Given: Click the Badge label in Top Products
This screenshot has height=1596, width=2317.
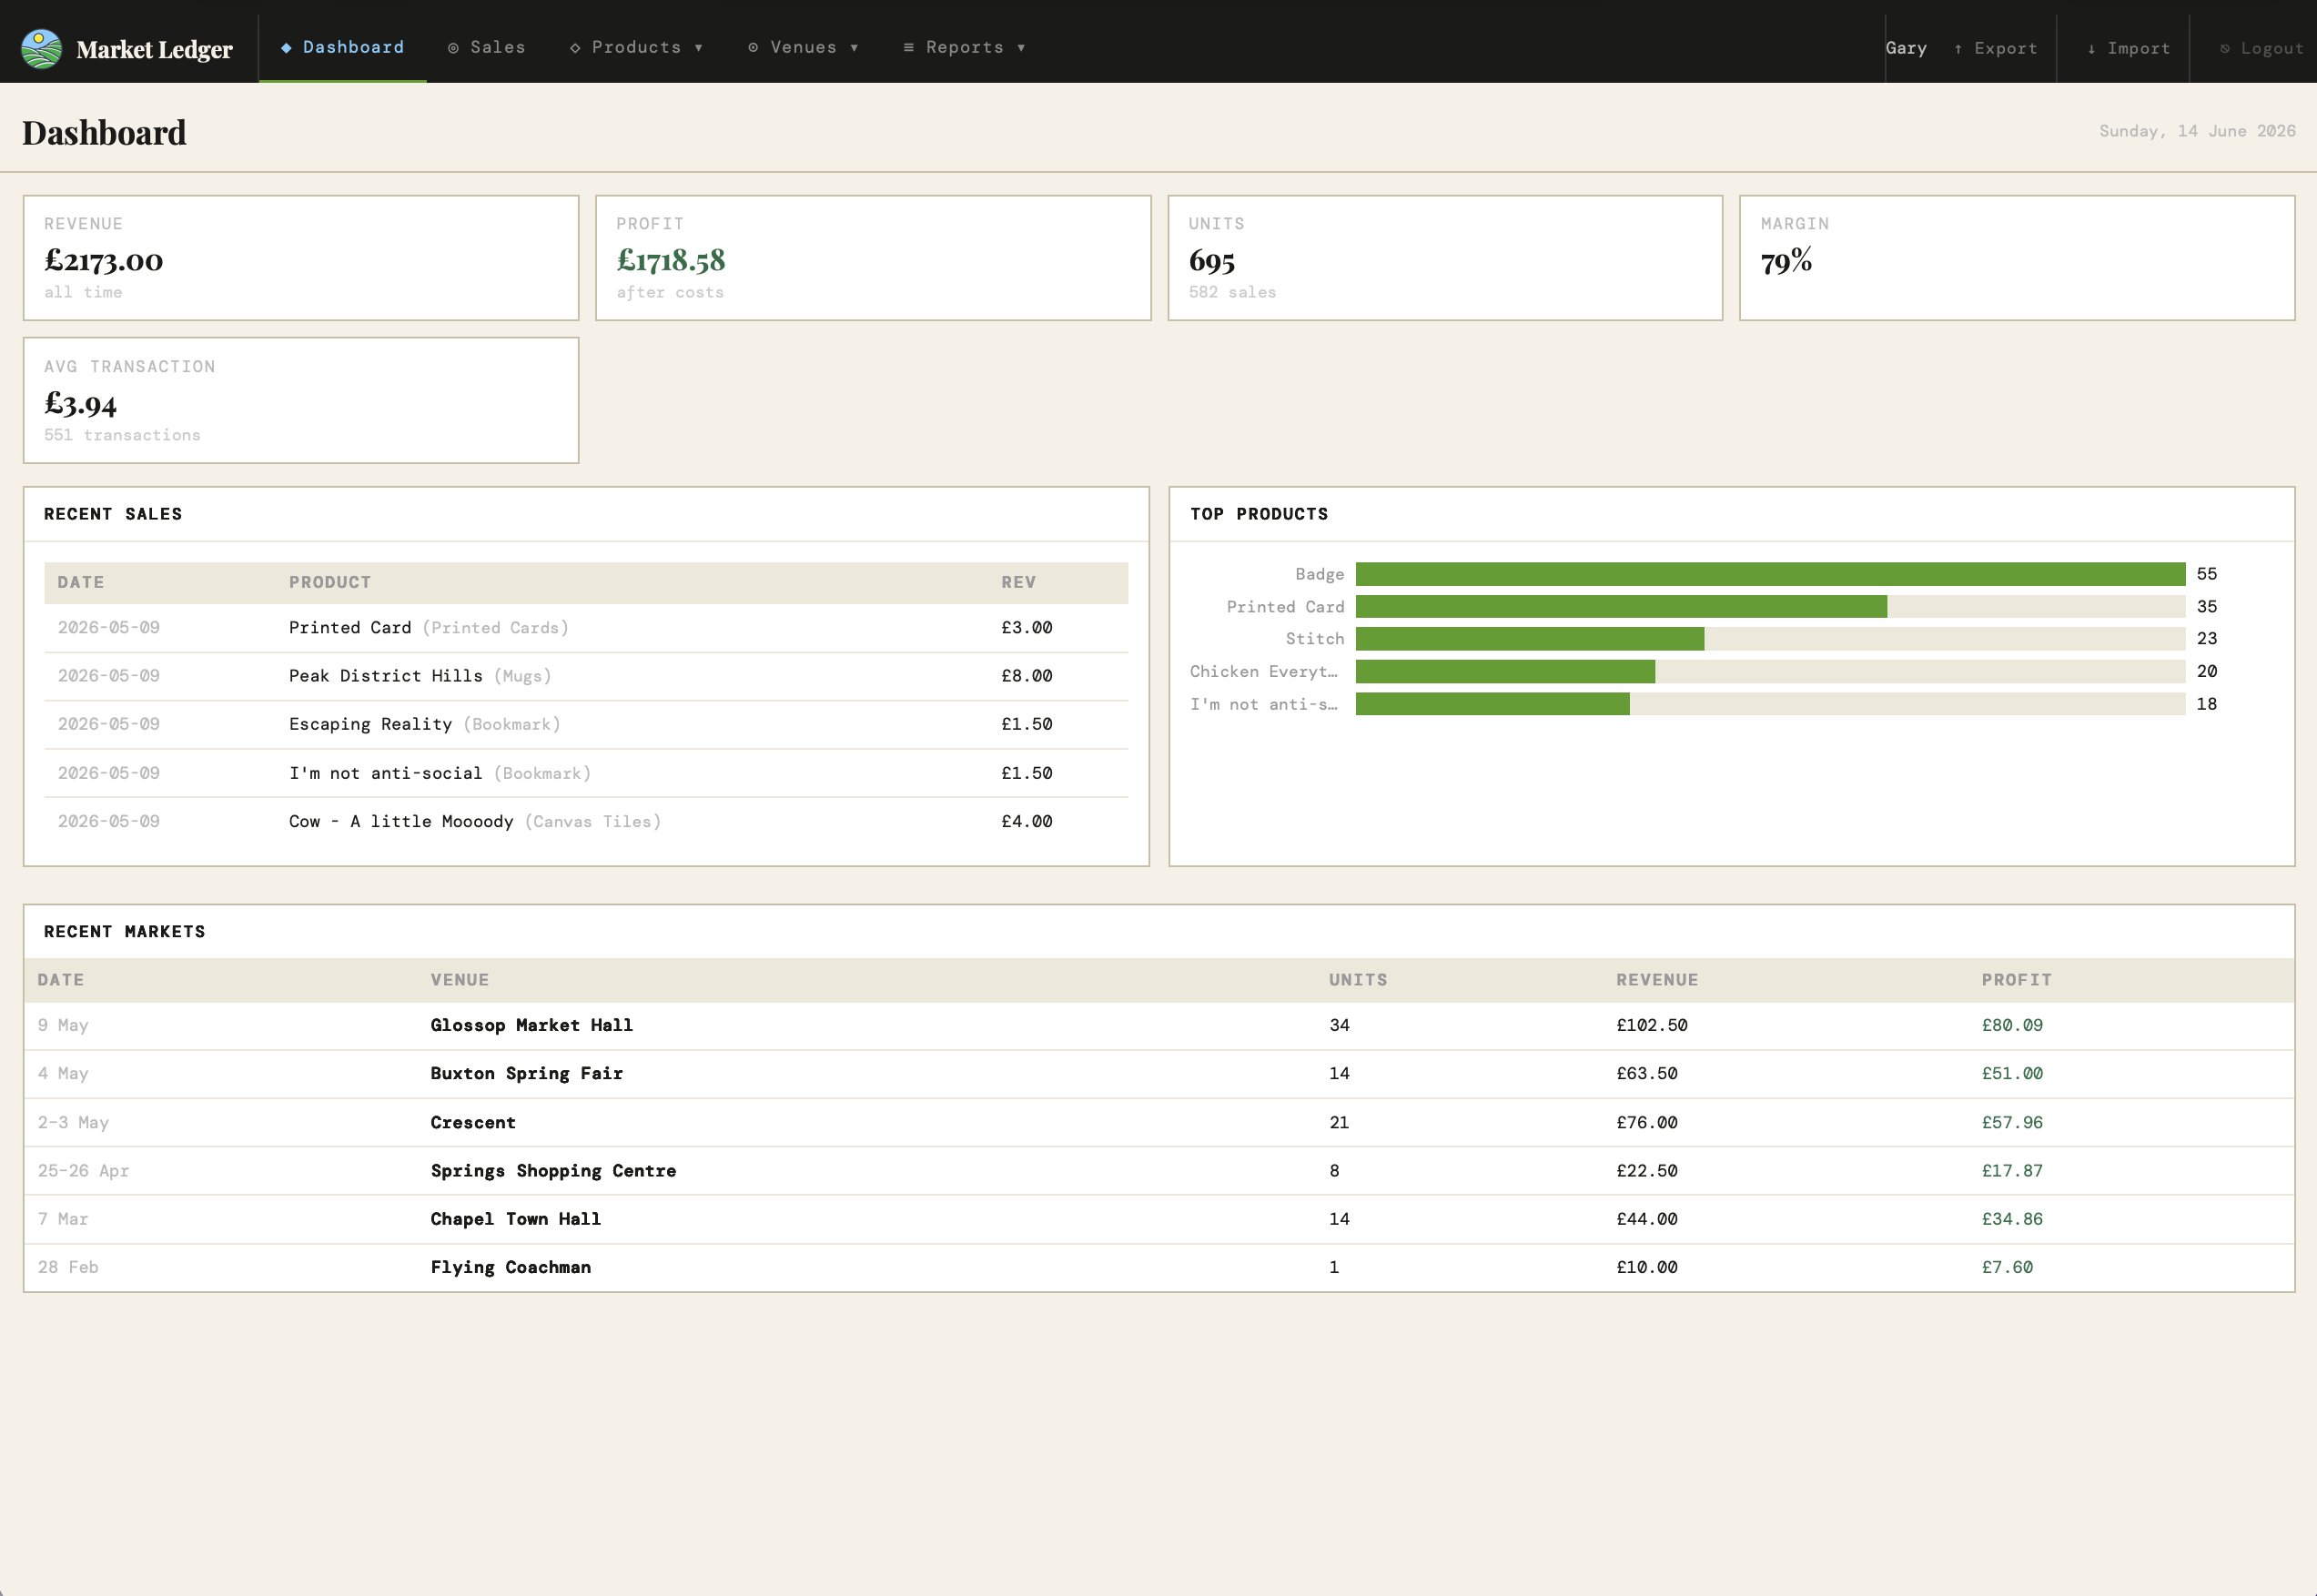Looking at the screenshot, I should (x=1319, y=574).
